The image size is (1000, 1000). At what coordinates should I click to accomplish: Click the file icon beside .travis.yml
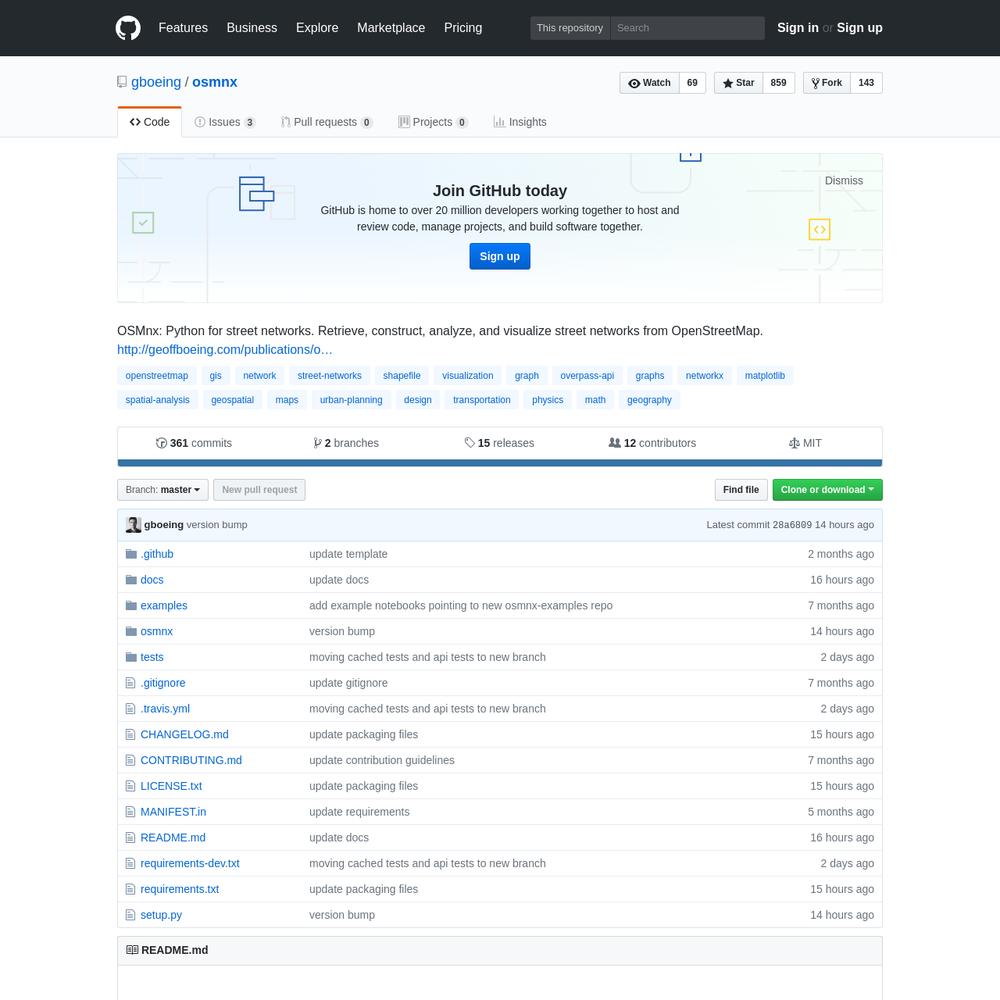pyautogui.click(x=131, y=709)
